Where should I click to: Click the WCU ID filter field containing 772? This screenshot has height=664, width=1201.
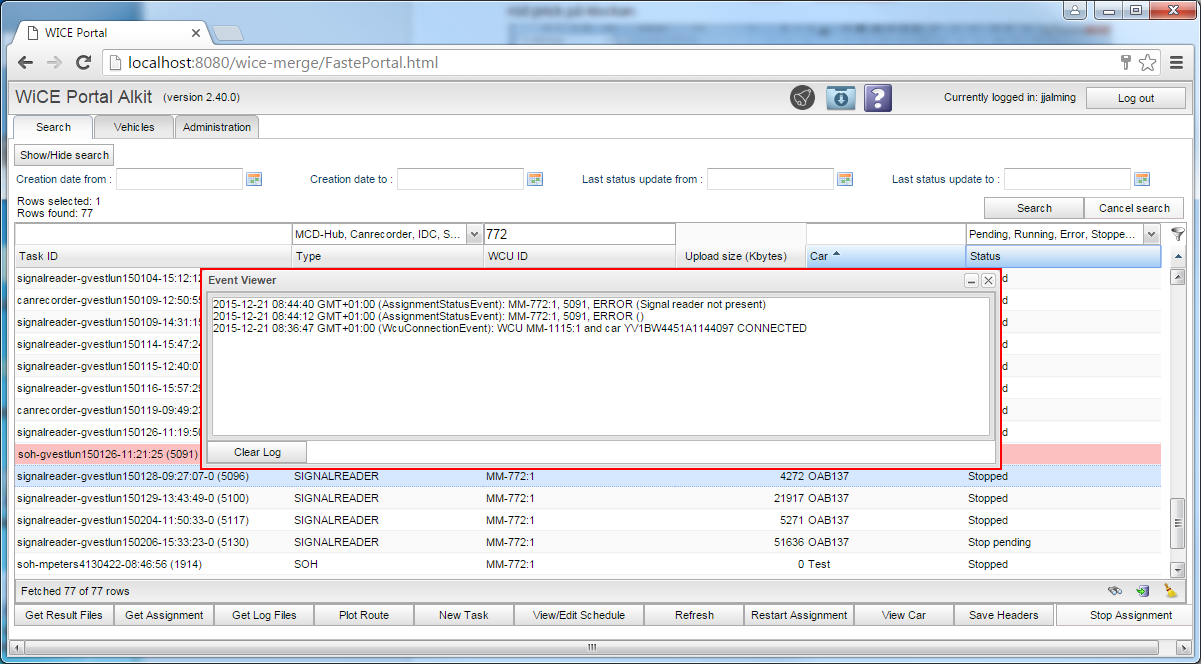578,234
